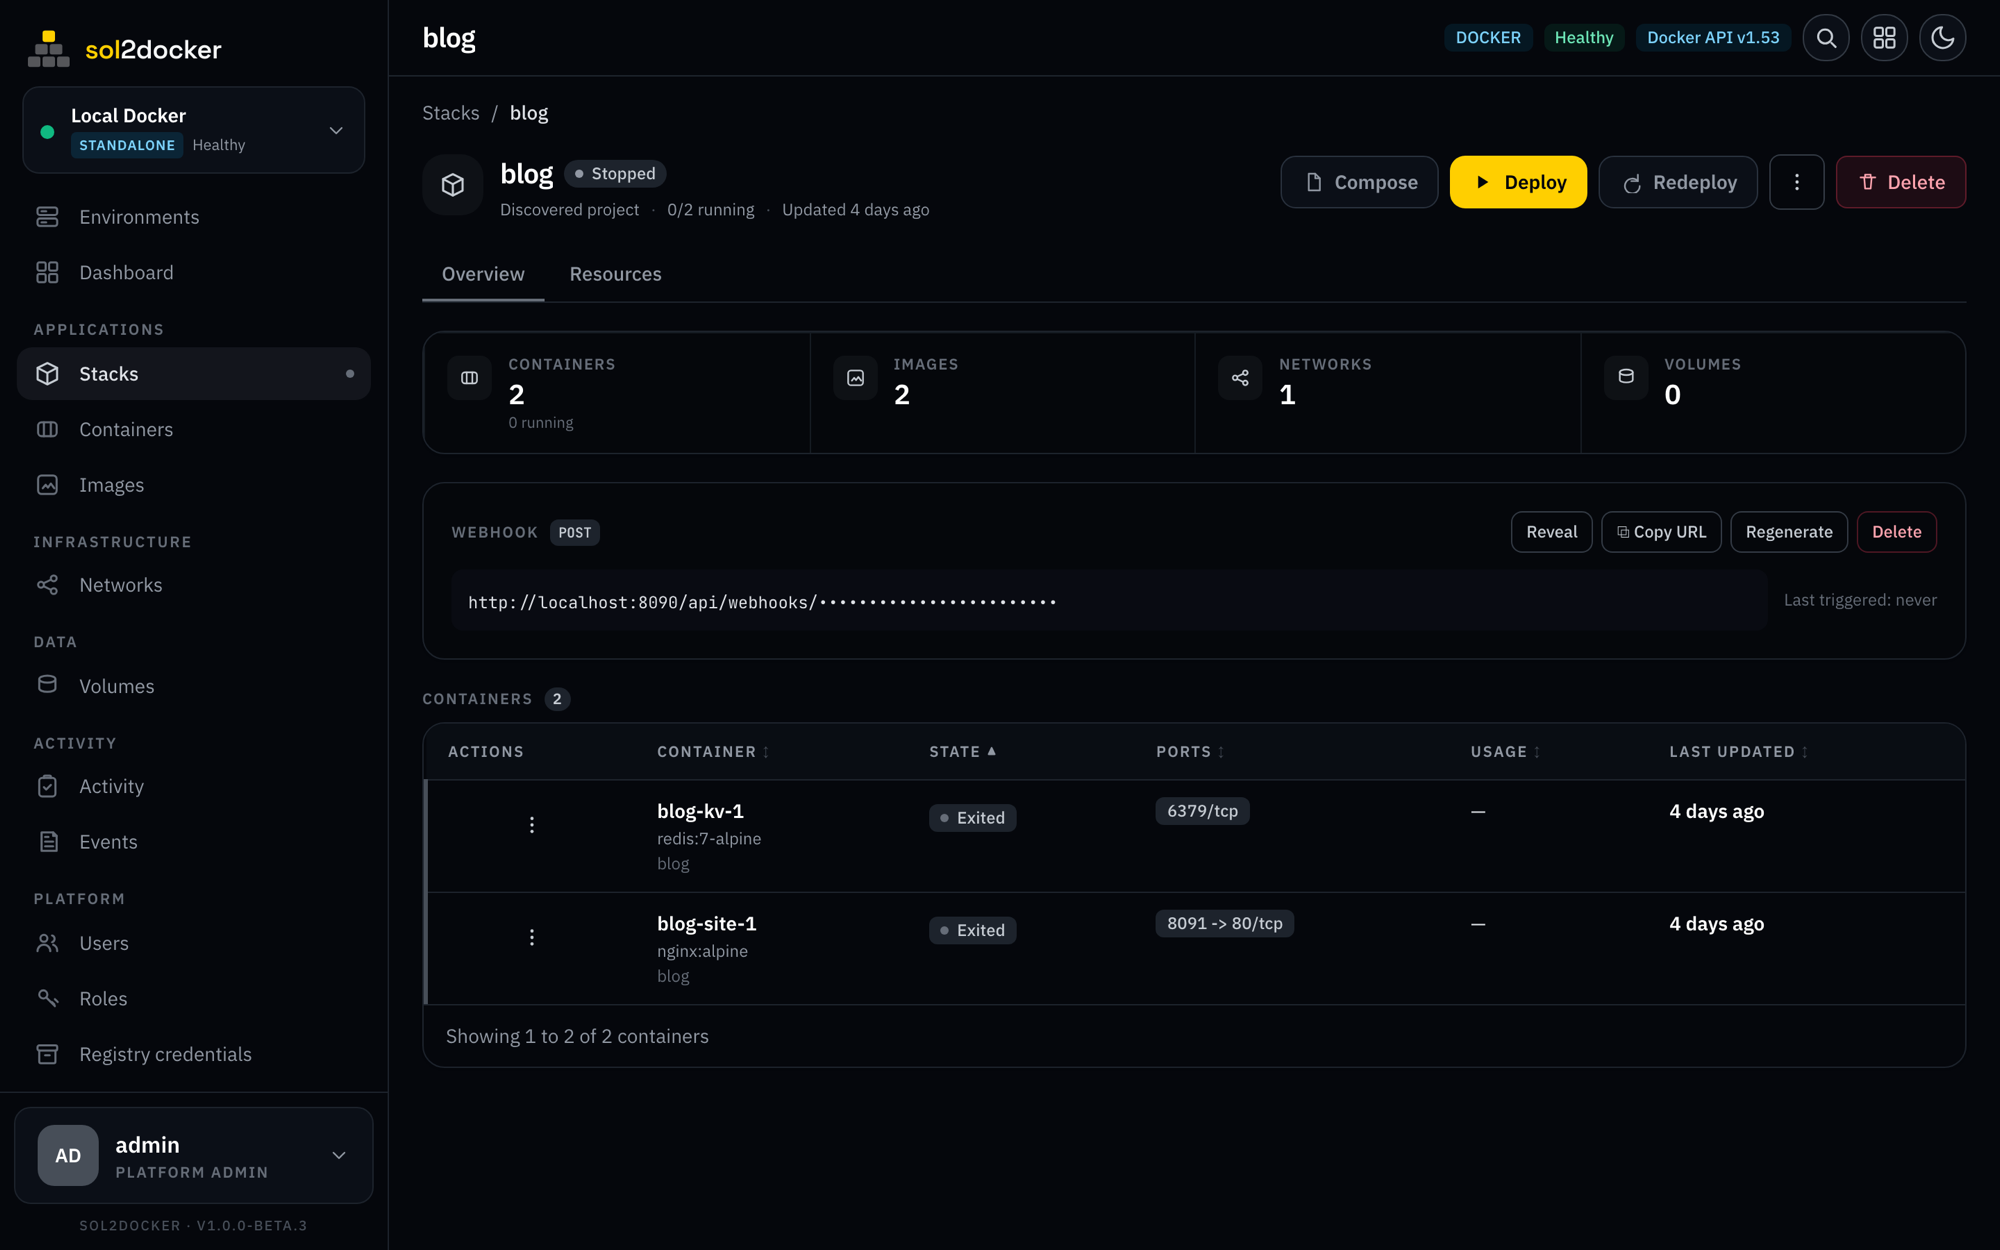
Task: Click the yellow Deploy button
Action: [1518, 182]
